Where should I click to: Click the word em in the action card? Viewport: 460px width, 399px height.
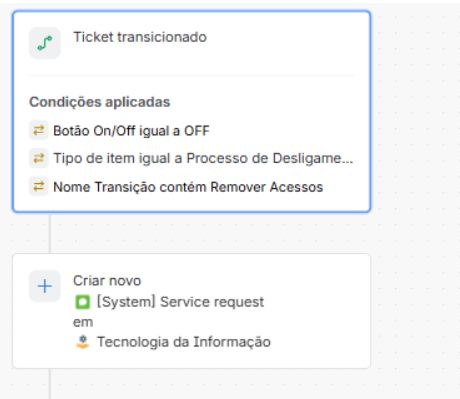tap(83, 322)
